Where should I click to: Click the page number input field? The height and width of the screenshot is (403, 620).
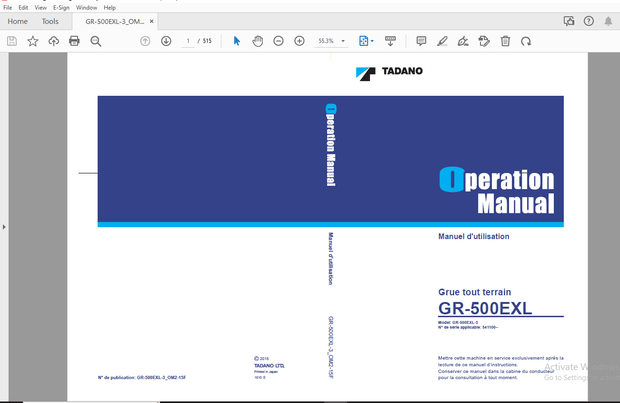coord(188,41)
